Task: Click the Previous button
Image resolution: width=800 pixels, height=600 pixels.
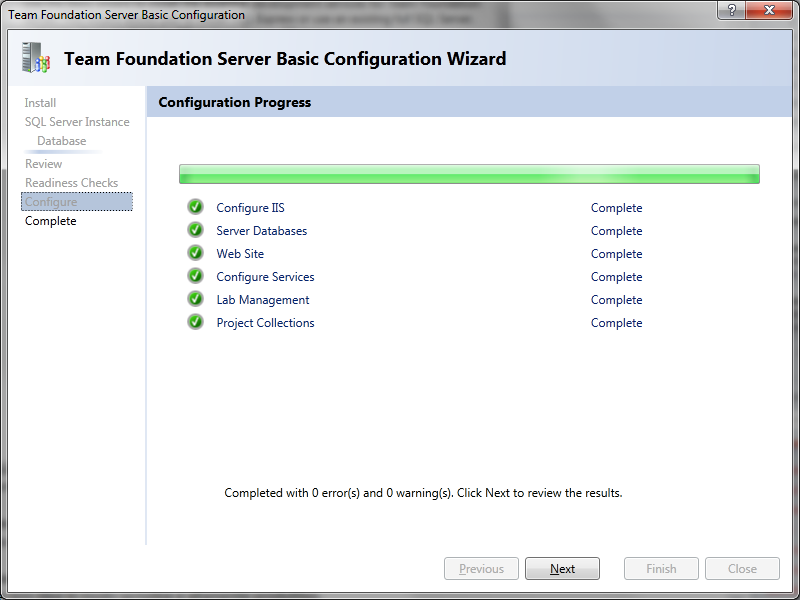Action: pyautogui.click(x=481, y=568)
